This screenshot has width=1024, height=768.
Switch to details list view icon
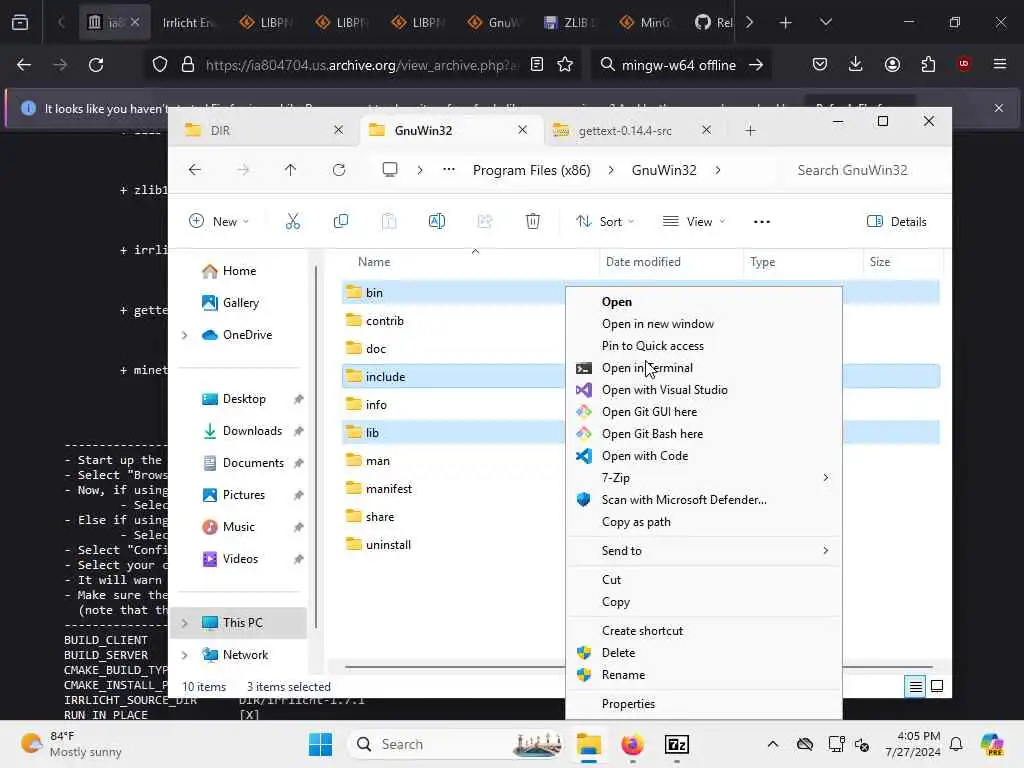(x=915, y=686)
